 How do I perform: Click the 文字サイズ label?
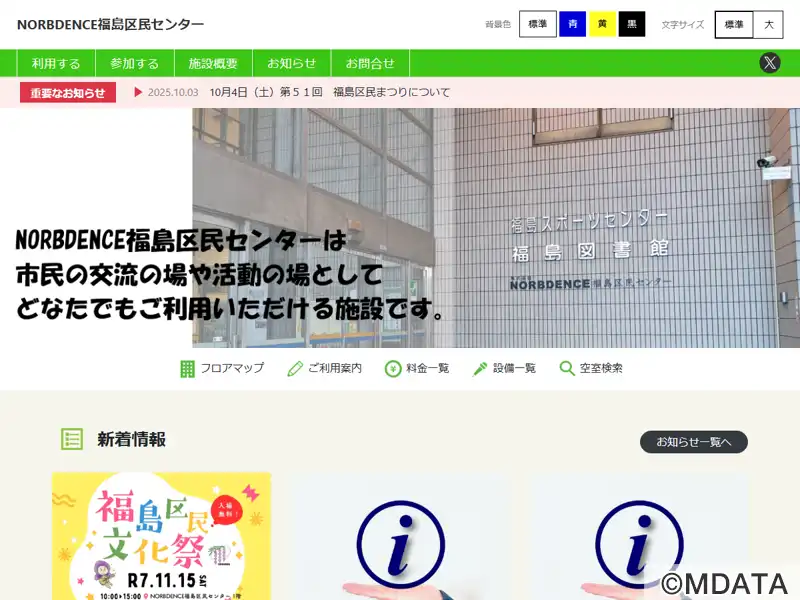[683, 24]
